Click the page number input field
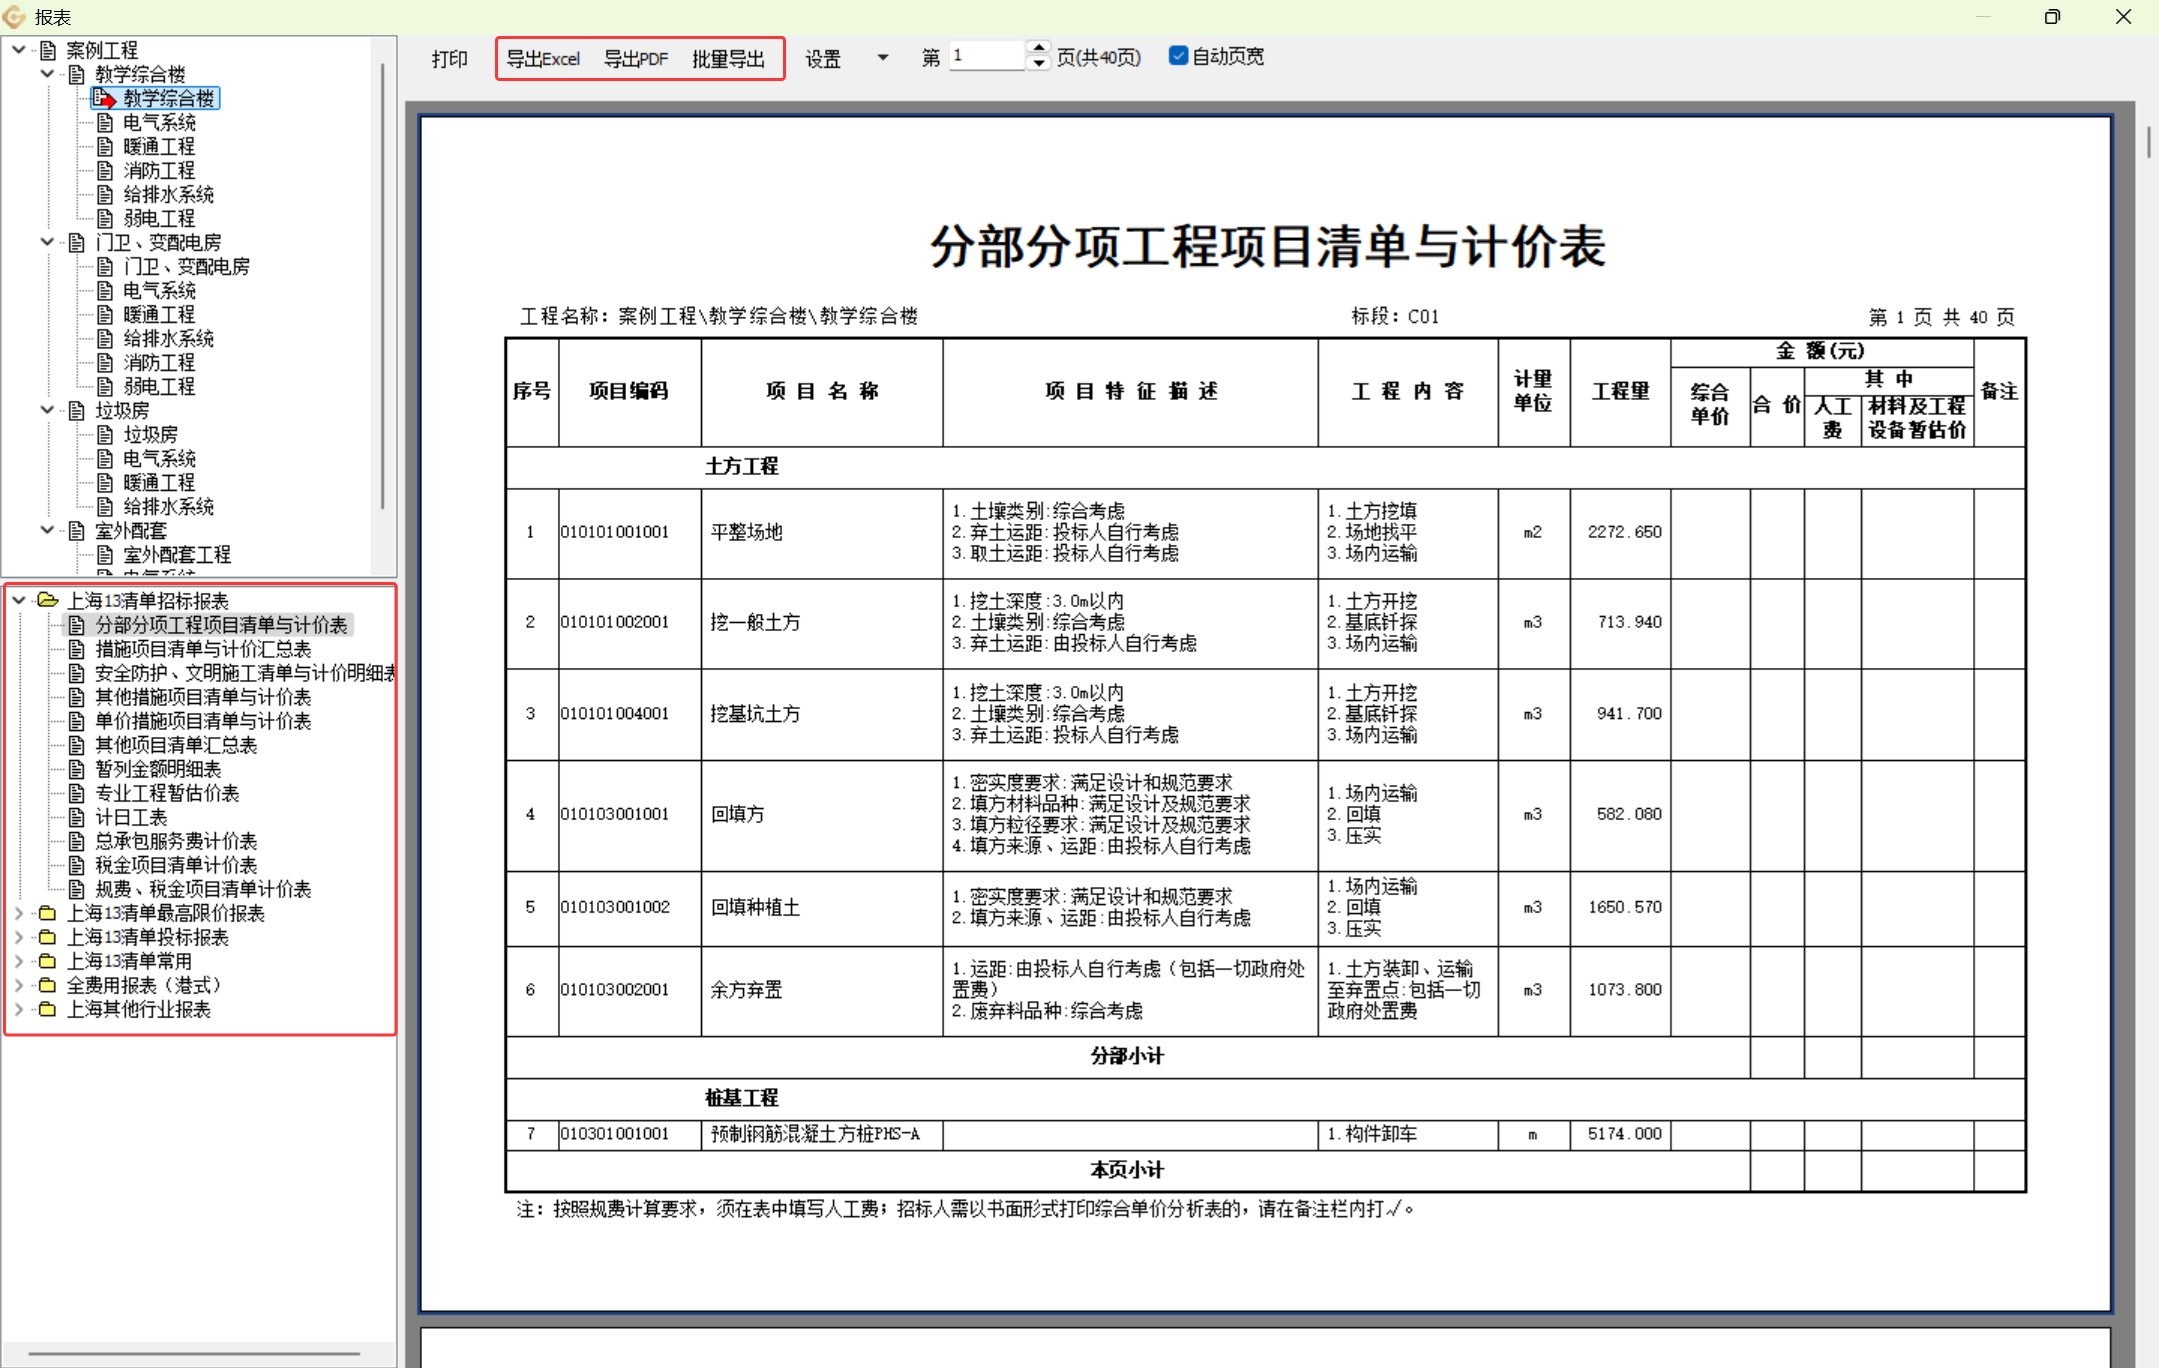The image size is (2159, 1368). coord(987,56)
